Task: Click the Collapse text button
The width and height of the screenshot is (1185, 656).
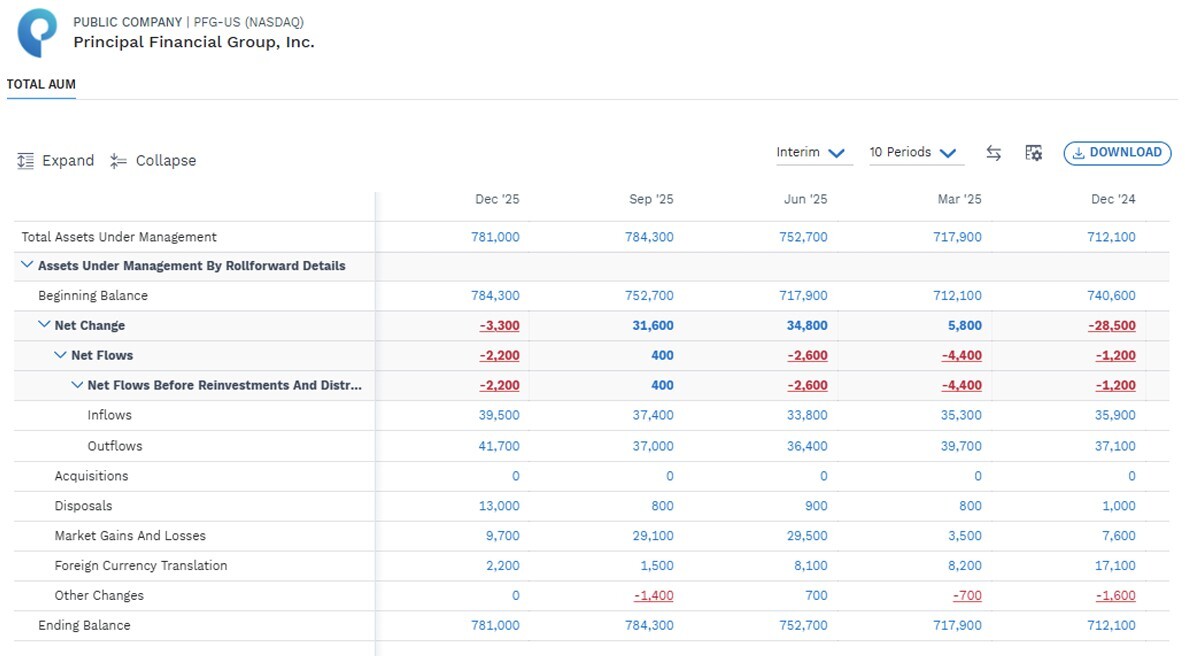Action: point(166,161)
